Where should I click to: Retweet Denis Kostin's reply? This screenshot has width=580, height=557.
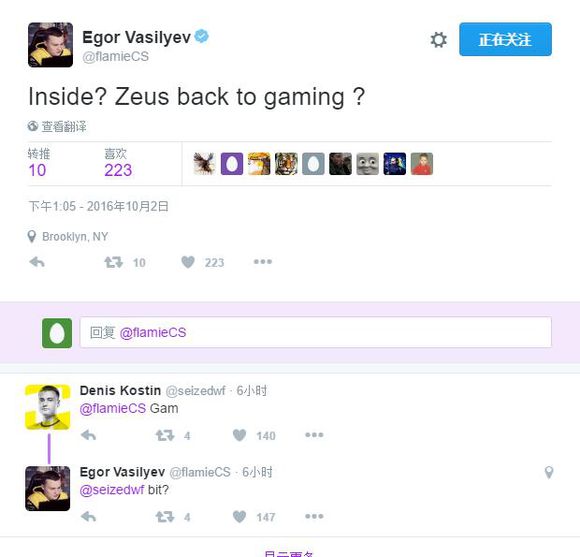point(165,435)
